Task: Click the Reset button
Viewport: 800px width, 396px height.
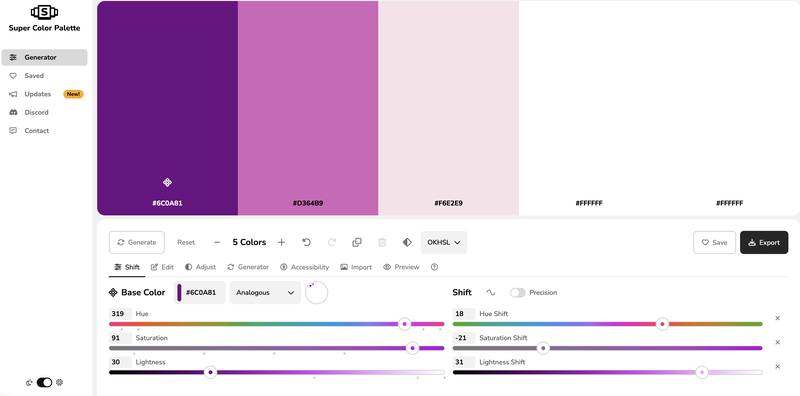Action: [x=186, y=242]
